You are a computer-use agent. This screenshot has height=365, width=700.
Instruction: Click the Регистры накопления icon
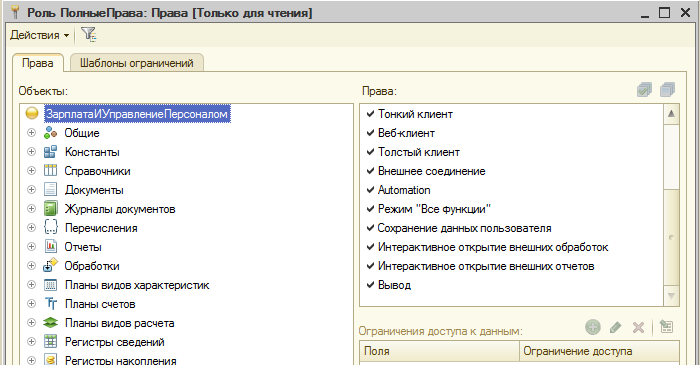(x=50, y=359)
